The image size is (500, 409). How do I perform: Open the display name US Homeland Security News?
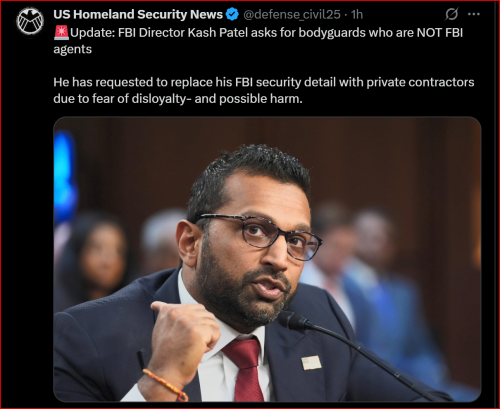138,14
